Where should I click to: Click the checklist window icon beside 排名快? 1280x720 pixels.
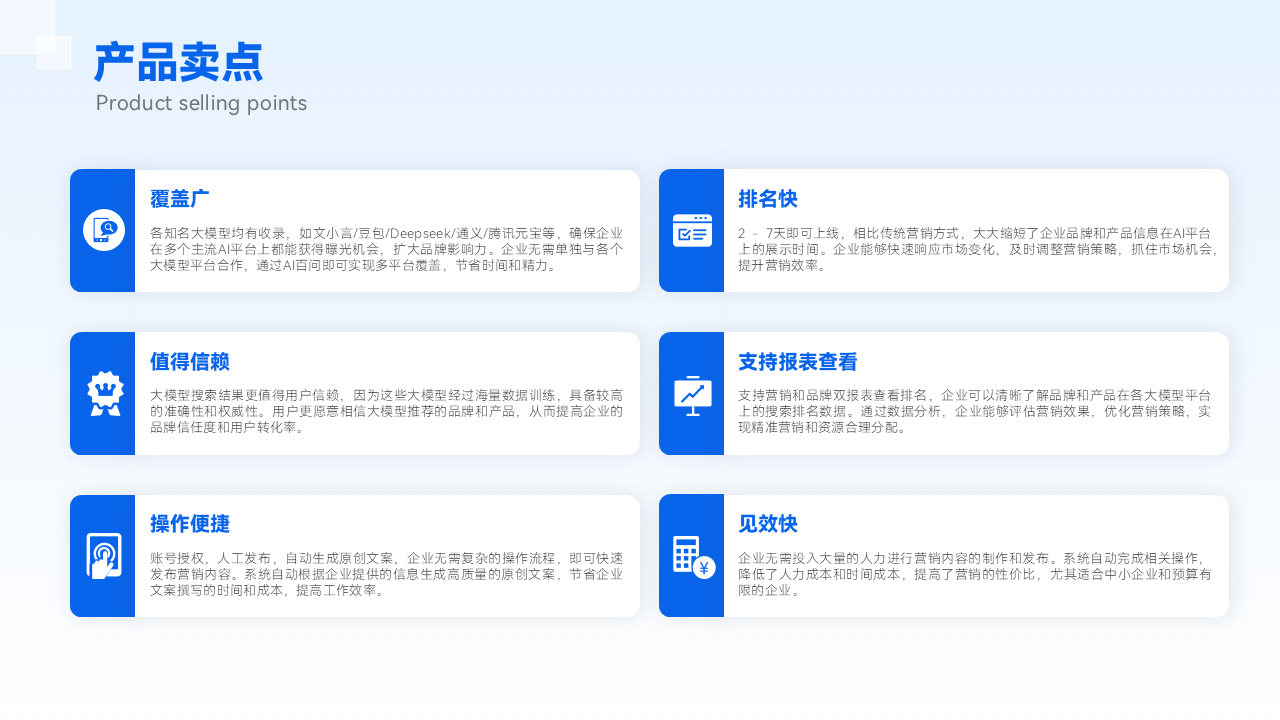692,231
